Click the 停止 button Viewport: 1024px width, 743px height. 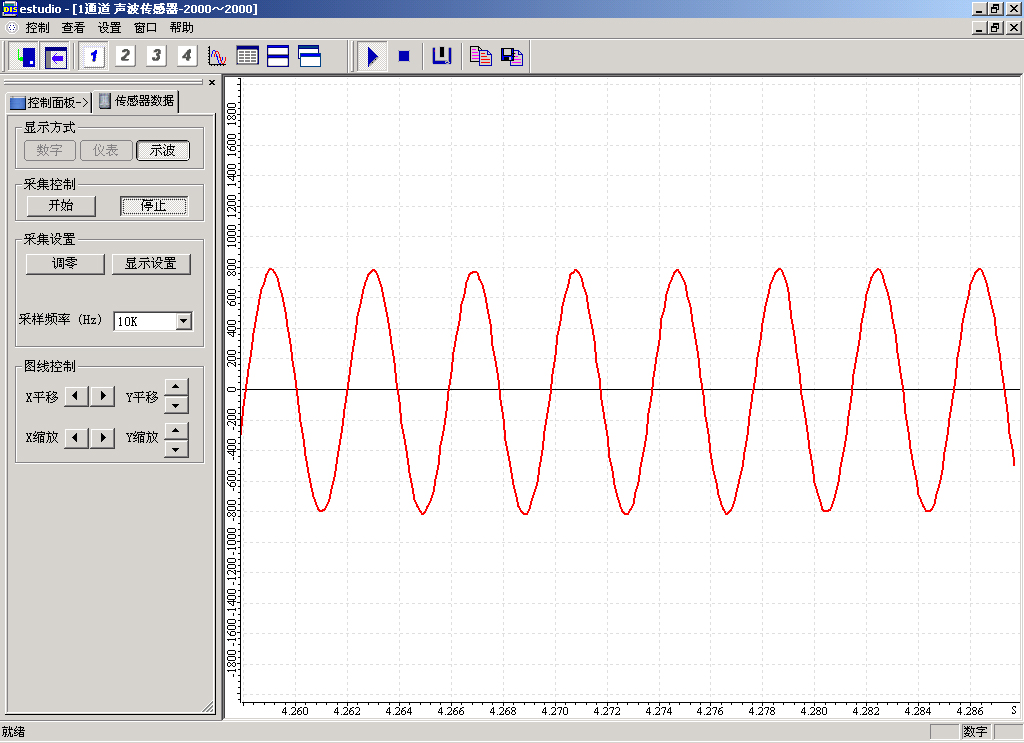click(x=154, y=206)
